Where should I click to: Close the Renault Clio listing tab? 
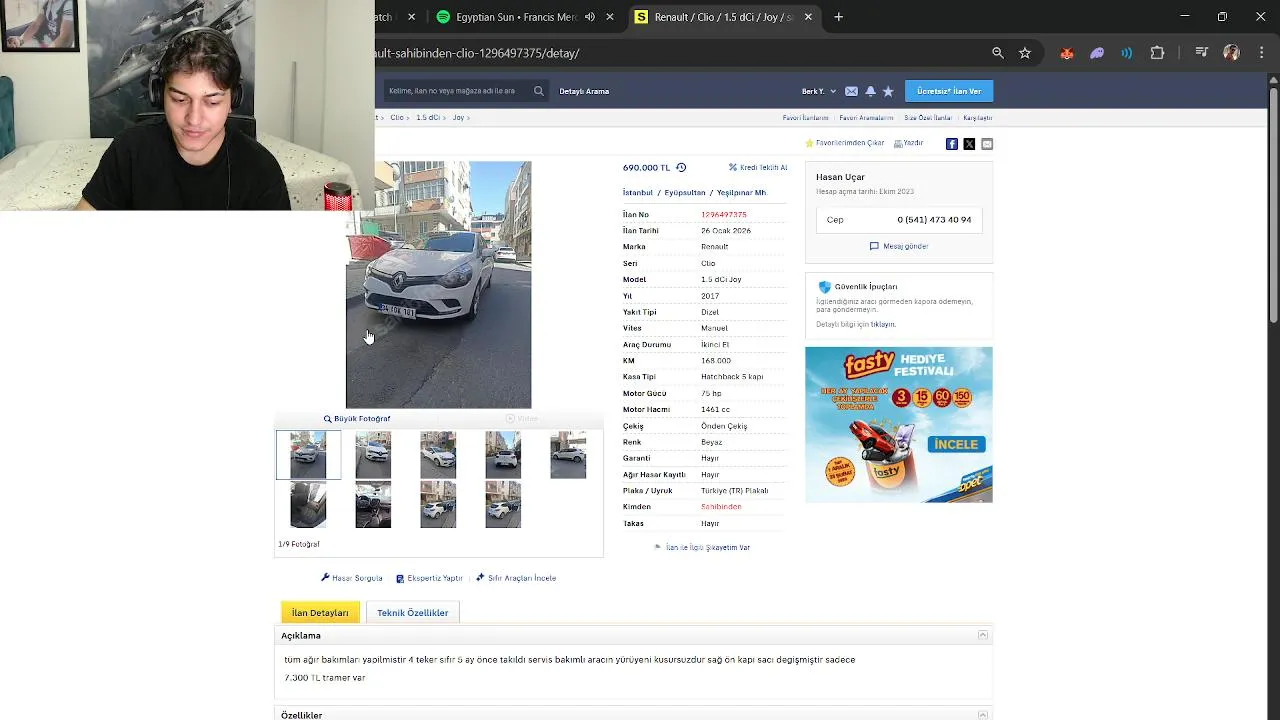[x=808, y=17]
